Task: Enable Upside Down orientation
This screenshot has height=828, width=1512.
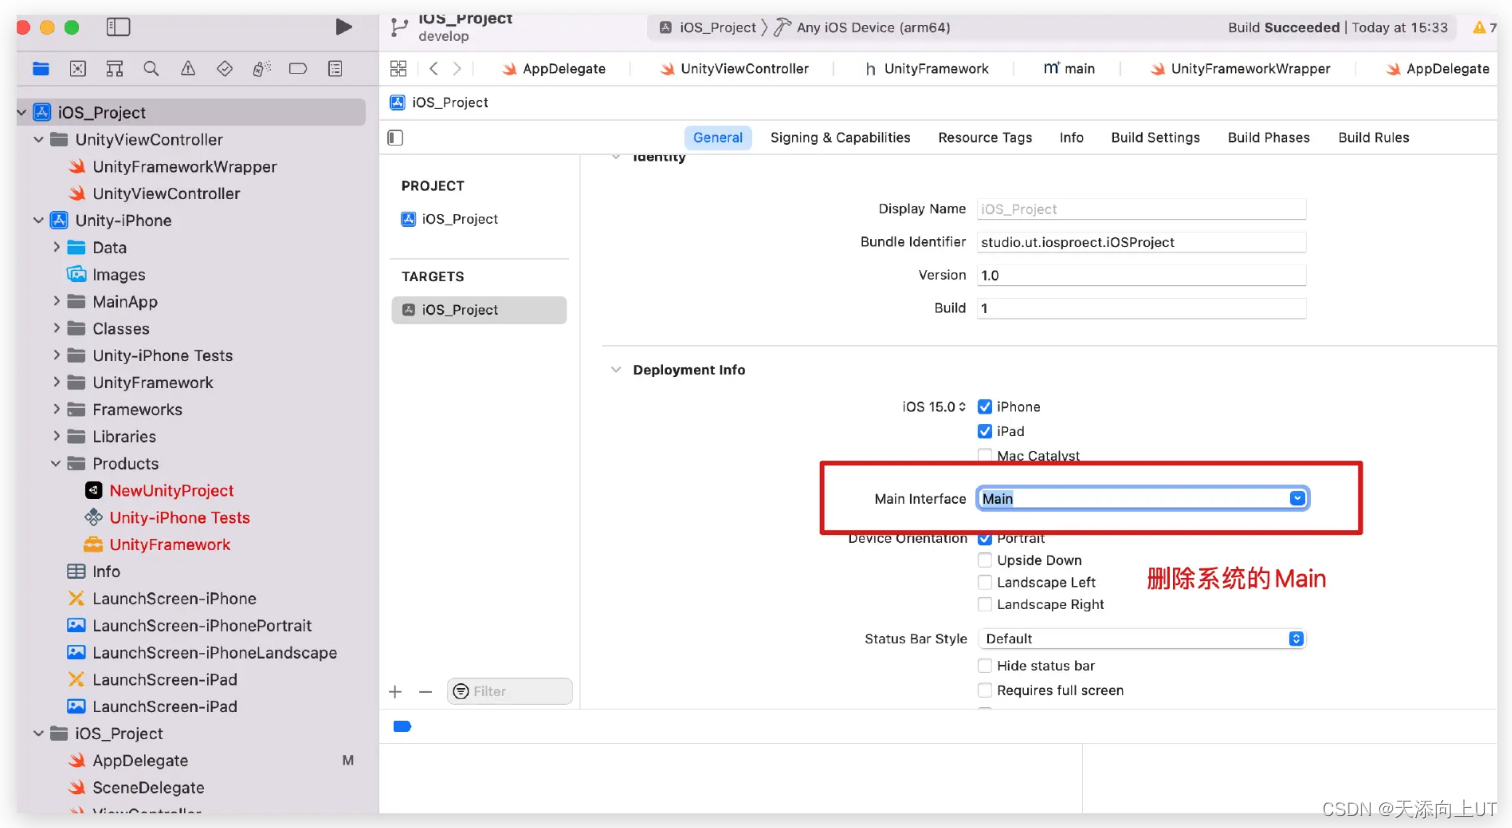Action: point(985,560)
